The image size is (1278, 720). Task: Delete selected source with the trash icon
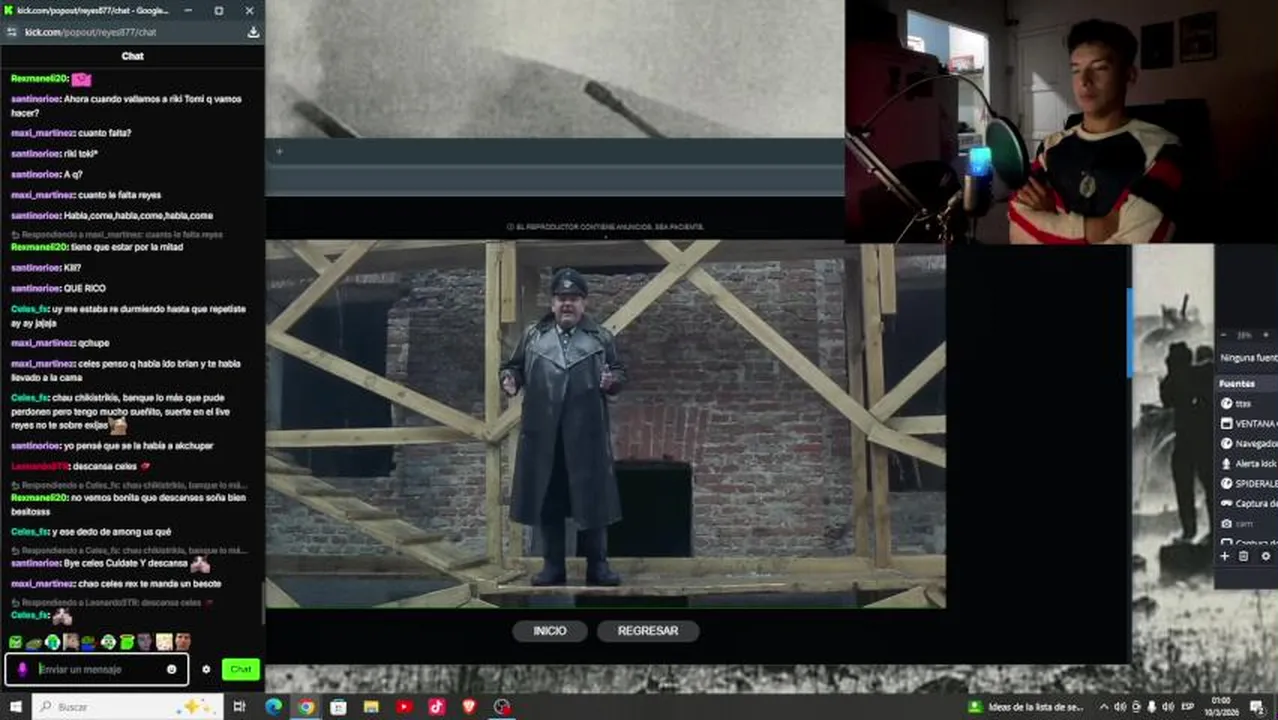pos(1244,556)
